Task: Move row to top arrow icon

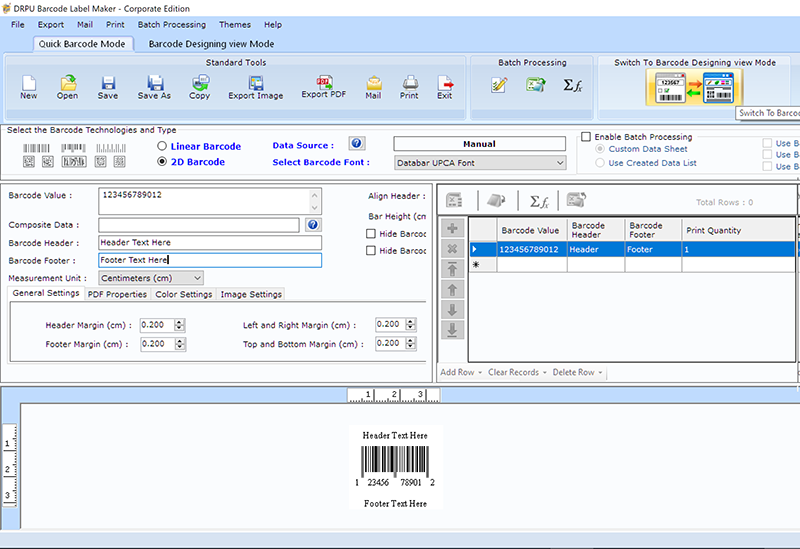Action: [x=452, y=269]
